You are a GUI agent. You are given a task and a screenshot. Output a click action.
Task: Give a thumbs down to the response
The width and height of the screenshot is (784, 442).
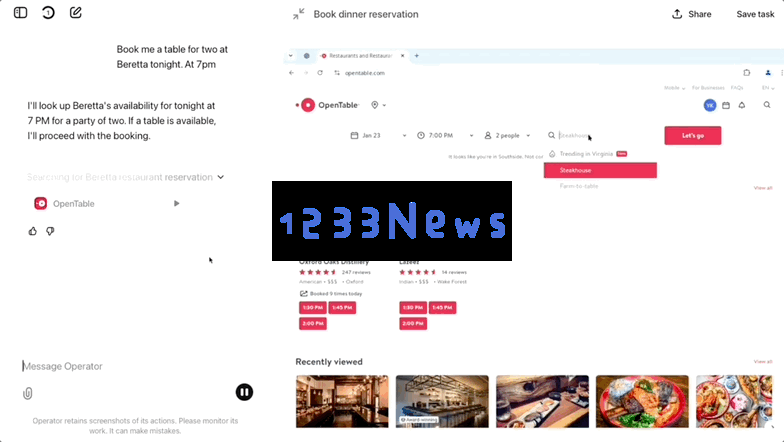click(50, 231)
